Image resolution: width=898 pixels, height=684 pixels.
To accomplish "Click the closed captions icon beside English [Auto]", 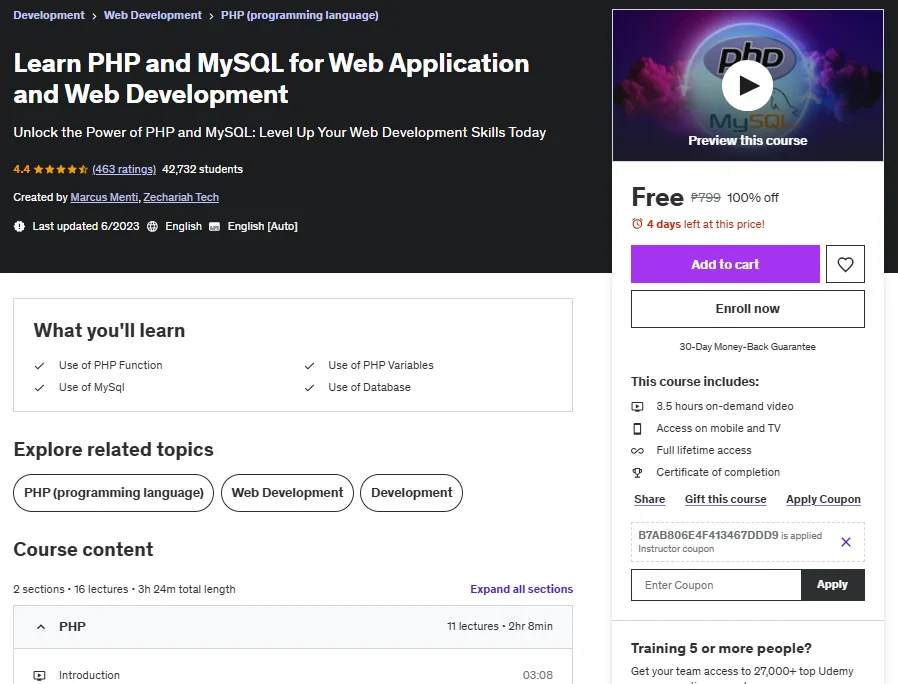I will [x=214, y=226].
